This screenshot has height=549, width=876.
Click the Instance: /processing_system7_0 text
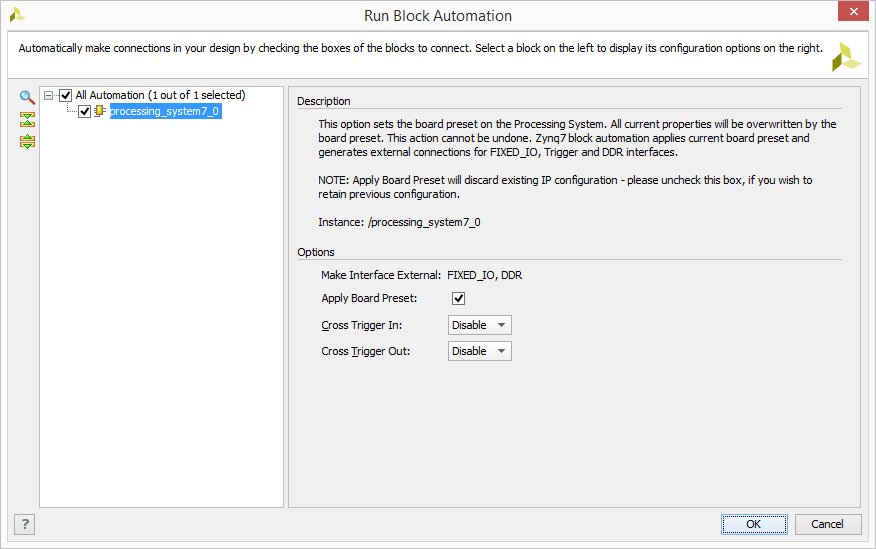399,222
